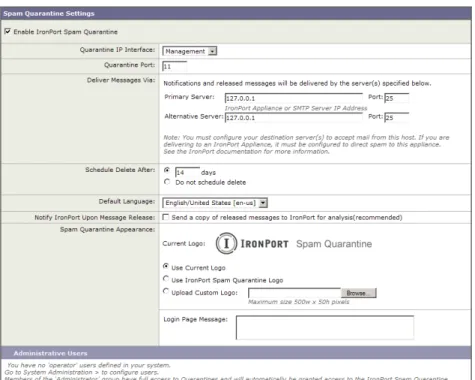Click the IronPort Spam Quarantine logo image
Screen dimensions: 475x380
tap(294, 243)
